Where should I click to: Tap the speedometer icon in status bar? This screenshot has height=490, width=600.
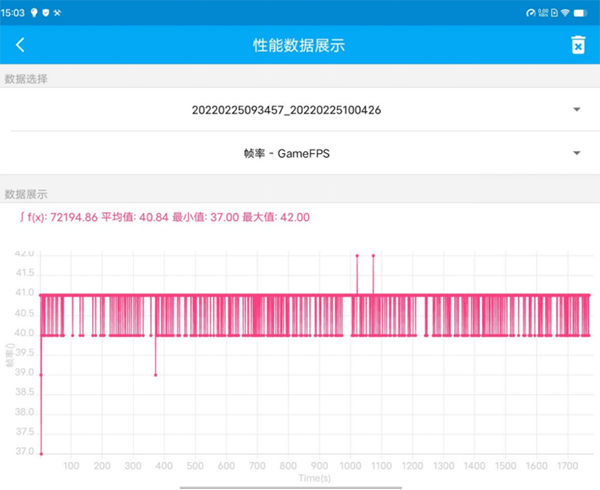[531, 11]
